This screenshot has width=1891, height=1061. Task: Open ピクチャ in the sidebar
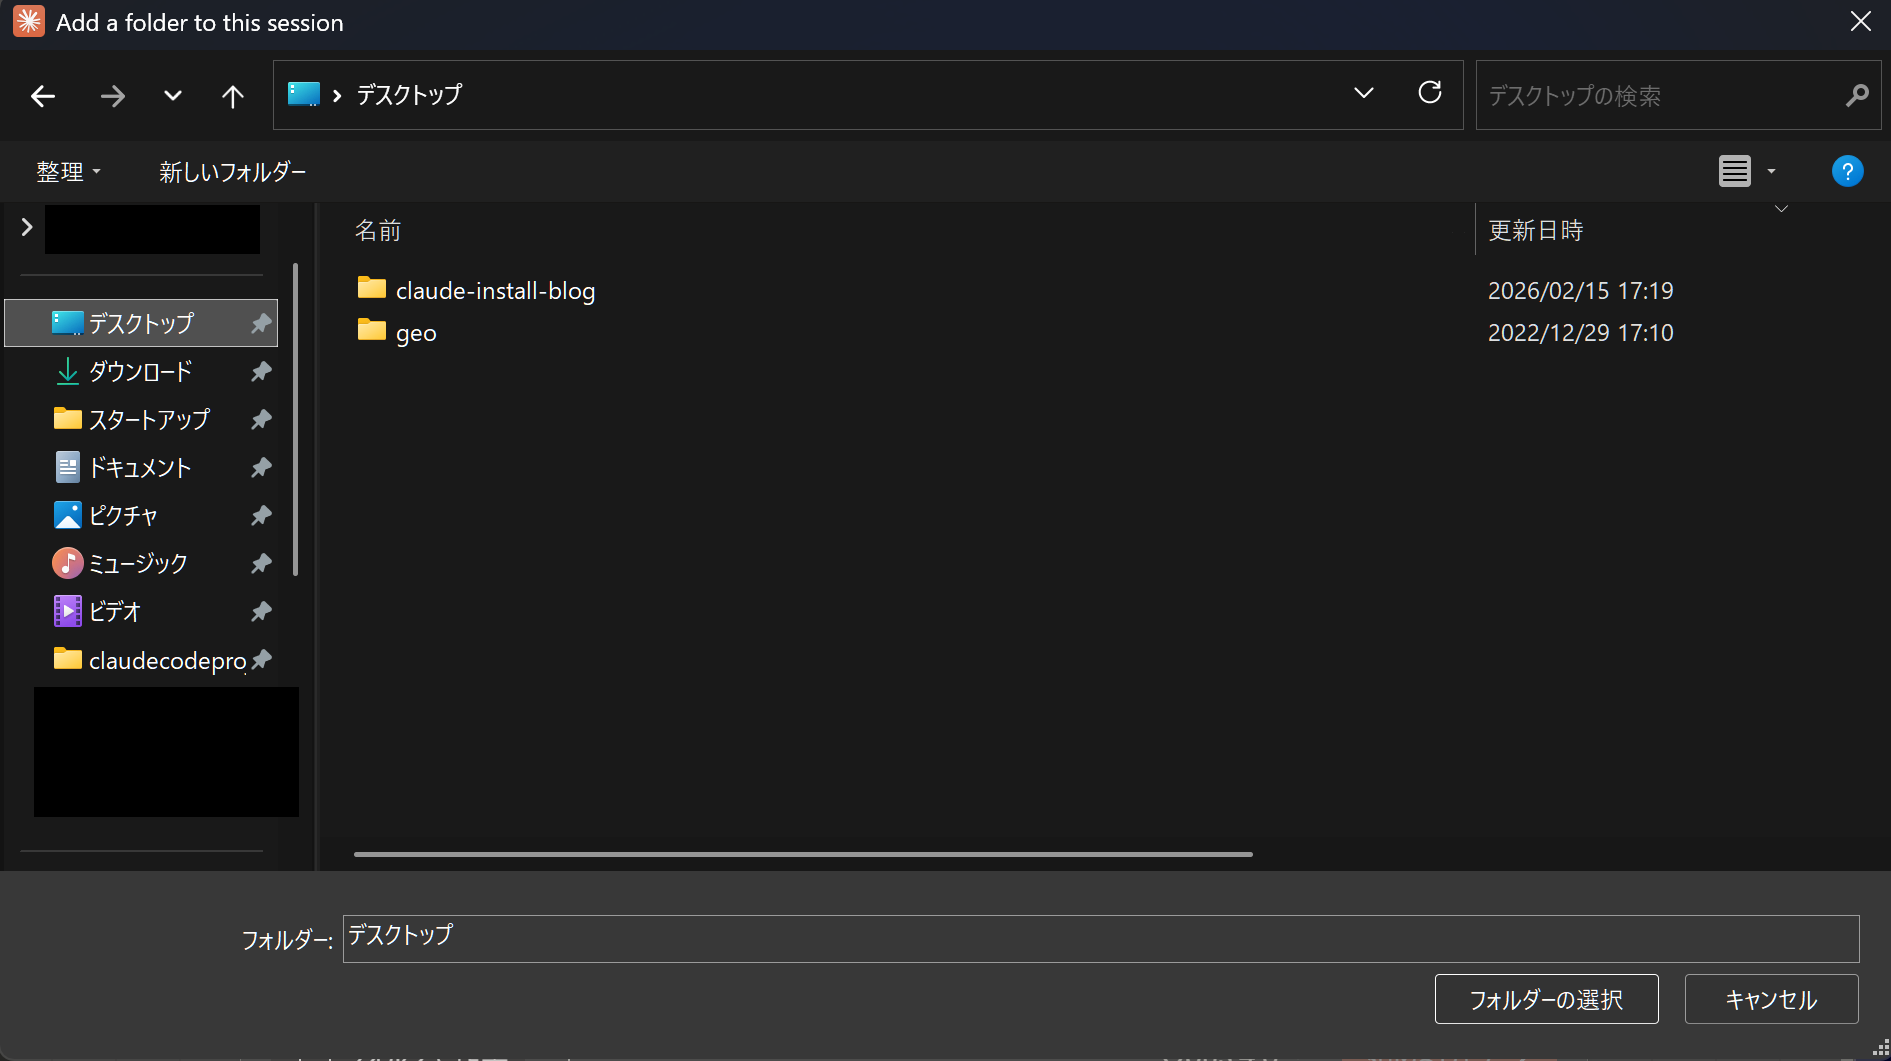pyautogui.click(x=123, y=516)
